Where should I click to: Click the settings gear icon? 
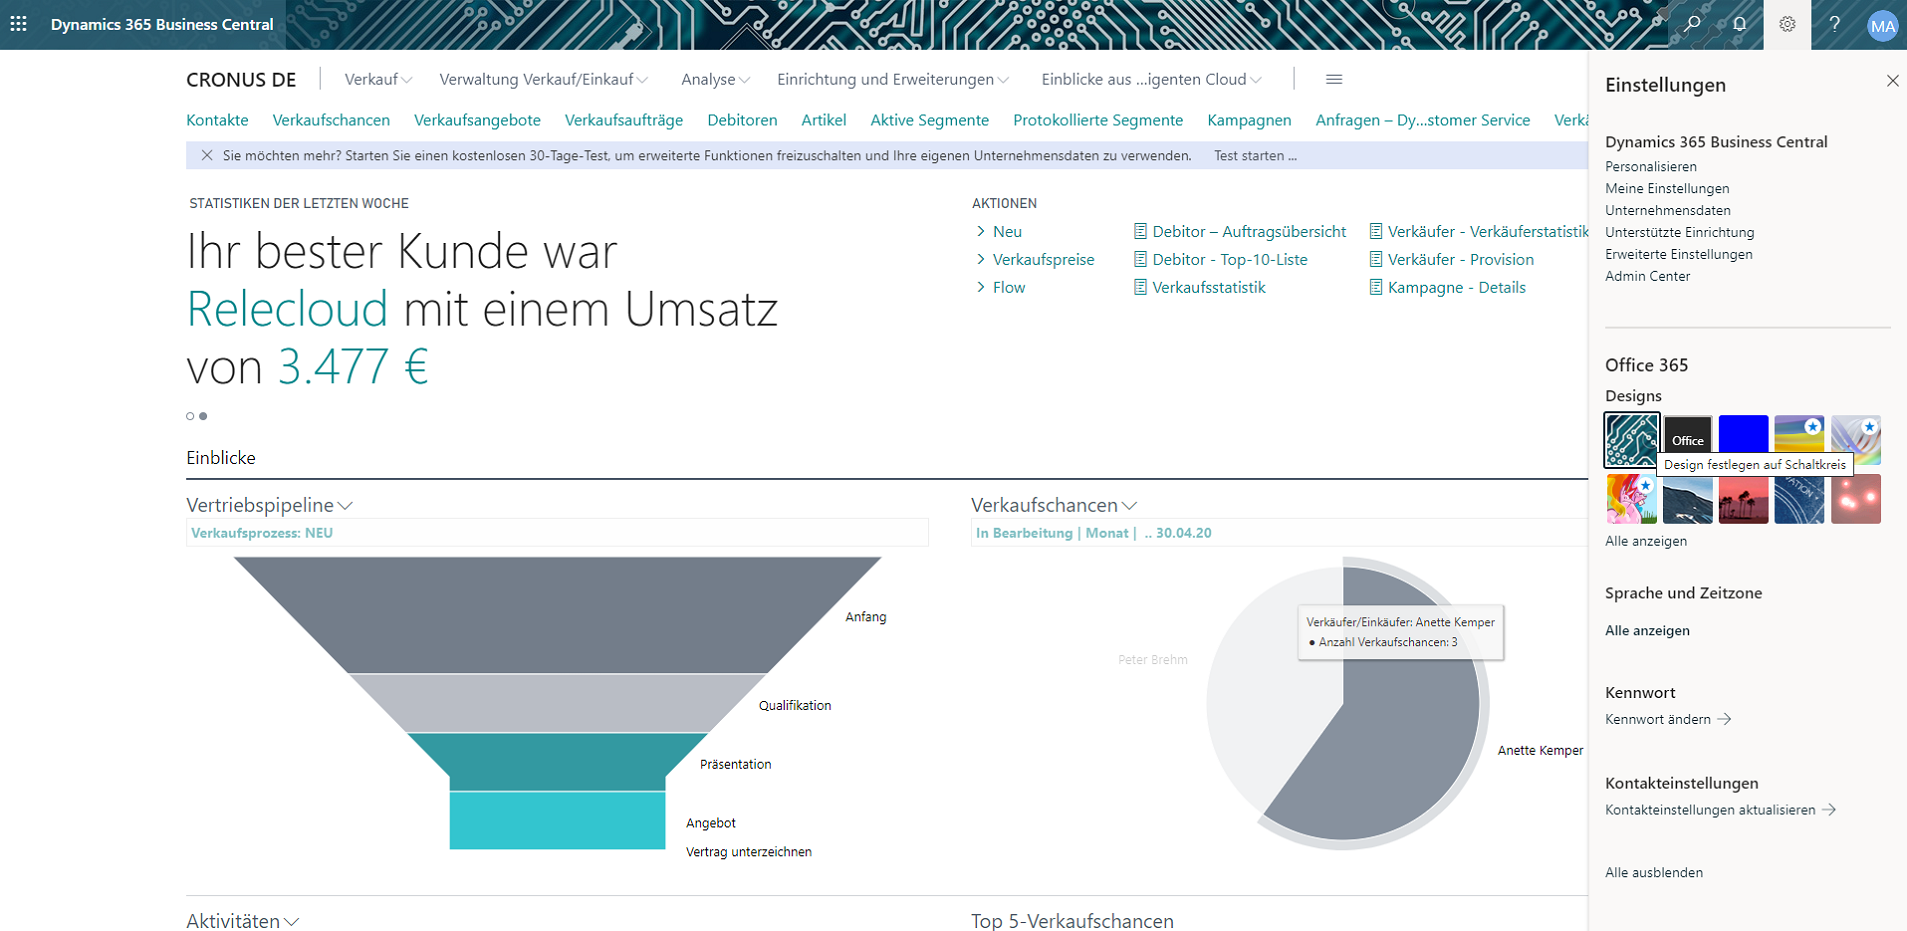coord(1787,24)
